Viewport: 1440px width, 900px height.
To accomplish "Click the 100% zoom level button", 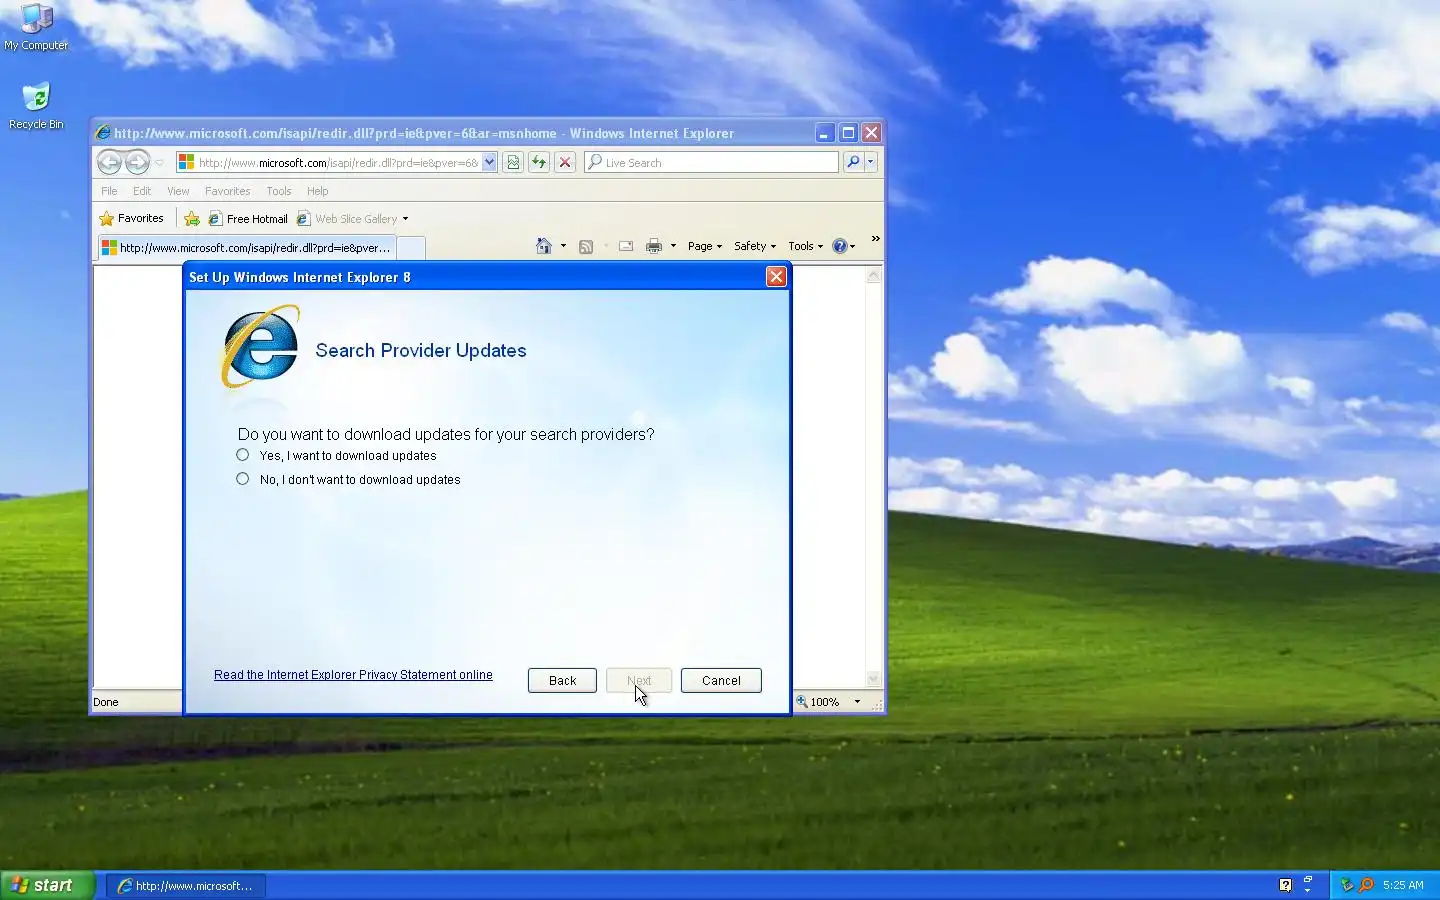I will click(819, 702).
